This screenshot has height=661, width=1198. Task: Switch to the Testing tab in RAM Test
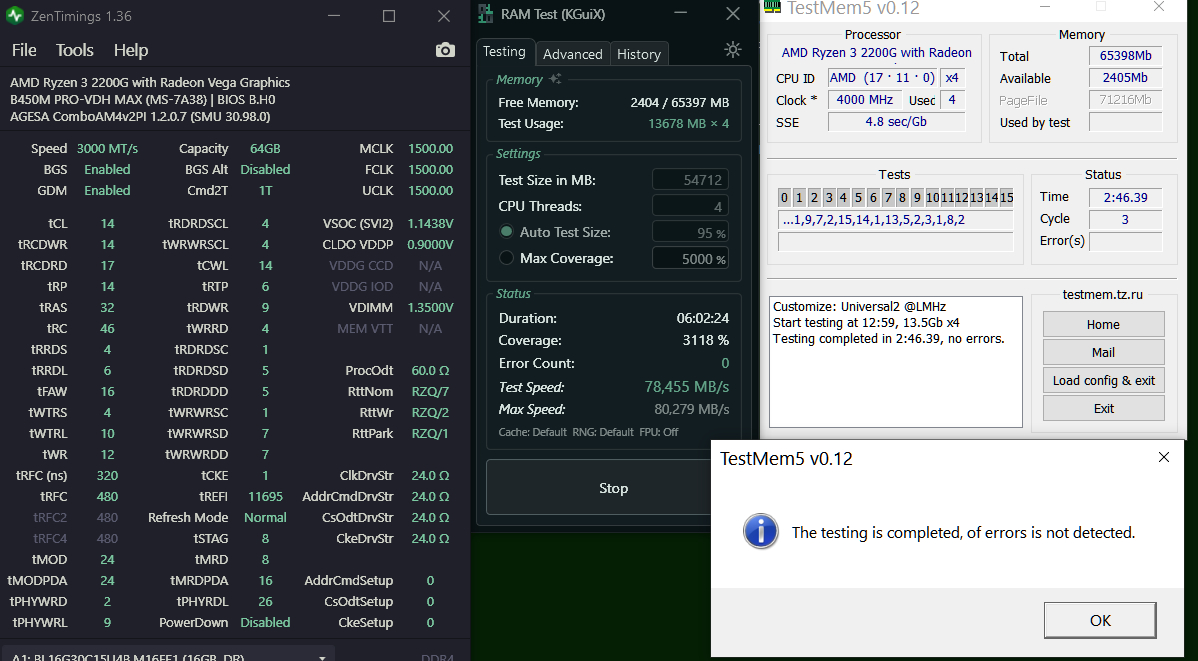click(504, 52)
